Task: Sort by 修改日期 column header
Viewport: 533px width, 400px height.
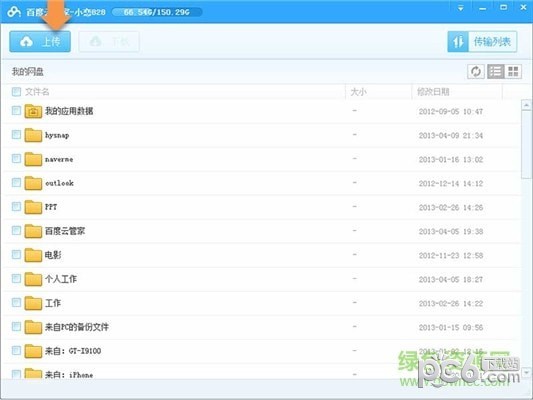Action: [433, 92]
